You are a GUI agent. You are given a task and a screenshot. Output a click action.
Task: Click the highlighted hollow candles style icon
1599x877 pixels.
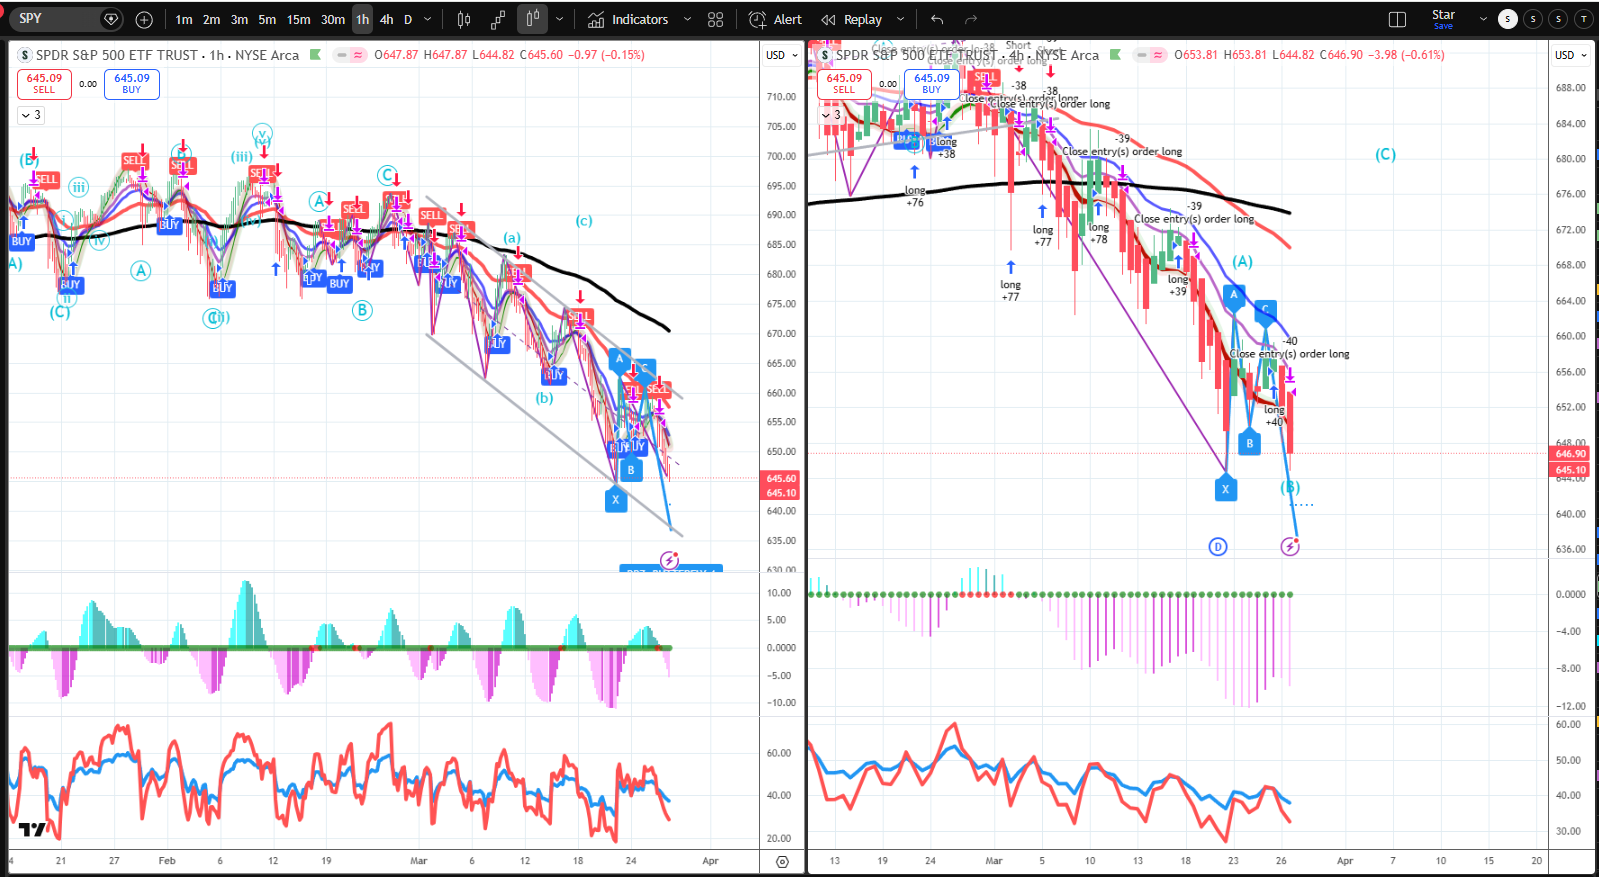(x=532, y=19)
